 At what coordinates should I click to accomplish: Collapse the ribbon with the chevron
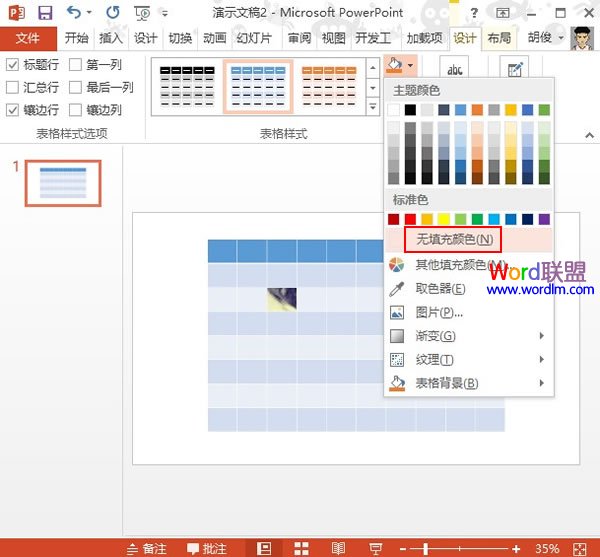589,135
